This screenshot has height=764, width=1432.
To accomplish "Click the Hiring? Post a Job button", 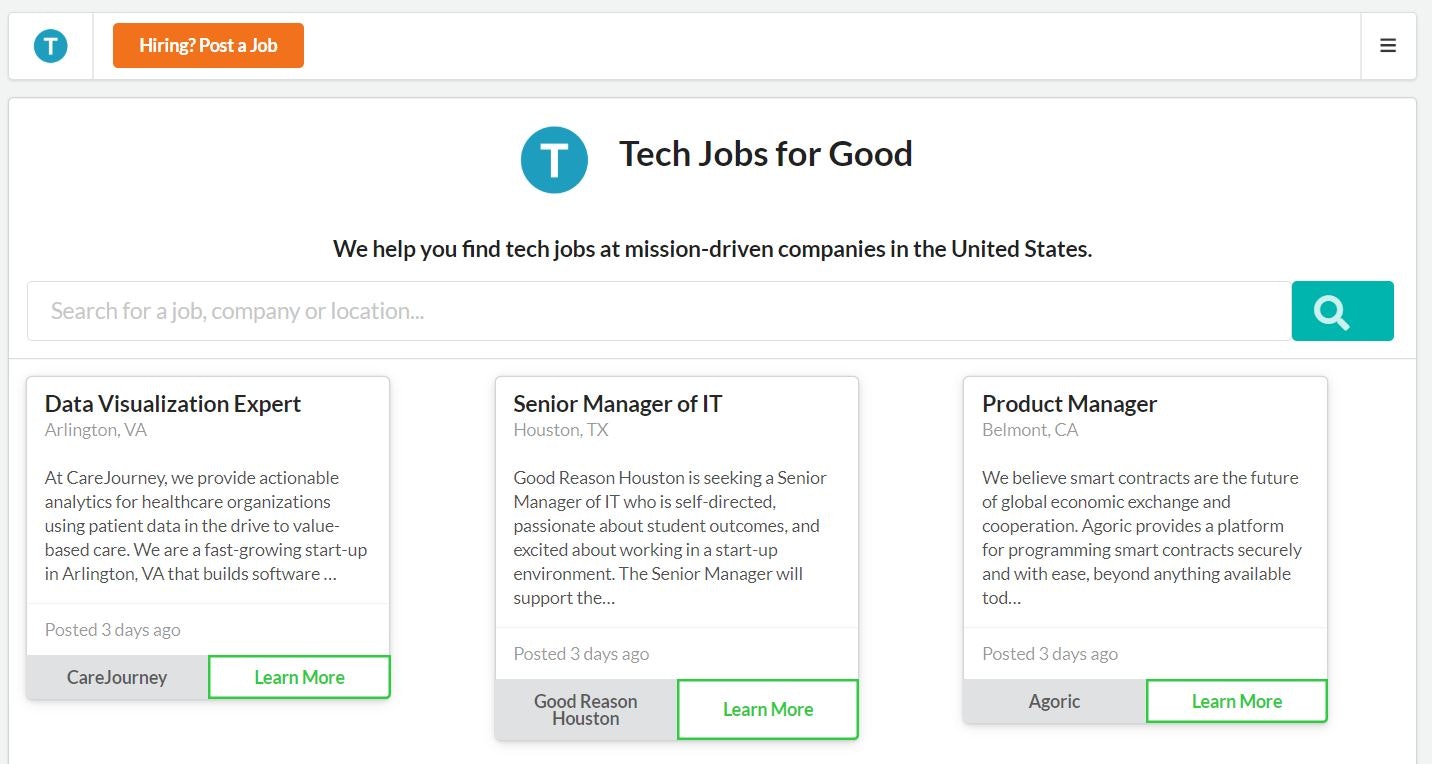I will (208, 46).
